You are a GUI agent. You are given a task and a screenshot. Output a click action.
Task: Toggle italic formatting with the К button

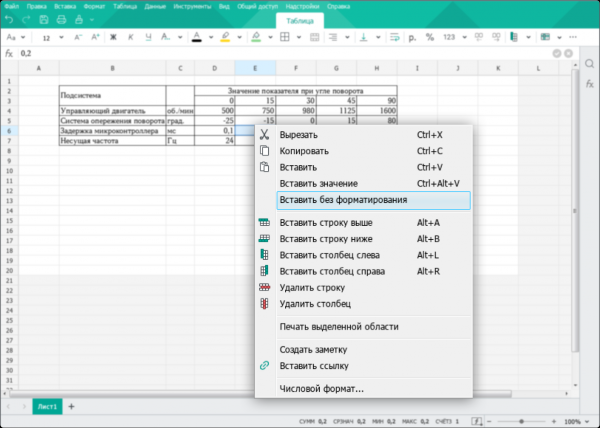pyautogui.click(x=130, y=37)
